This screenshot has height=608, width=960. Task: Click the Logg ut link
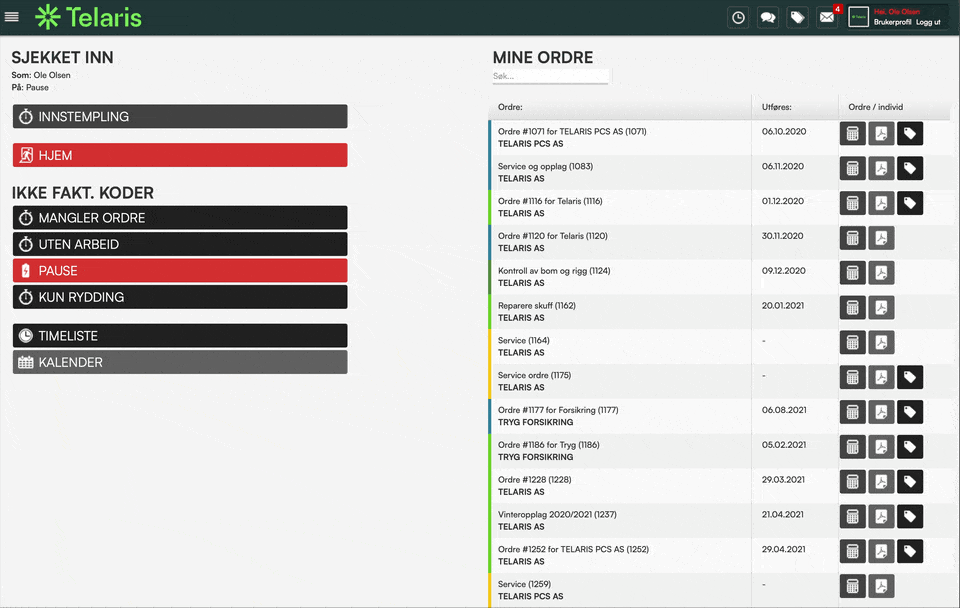pos(928,22)
